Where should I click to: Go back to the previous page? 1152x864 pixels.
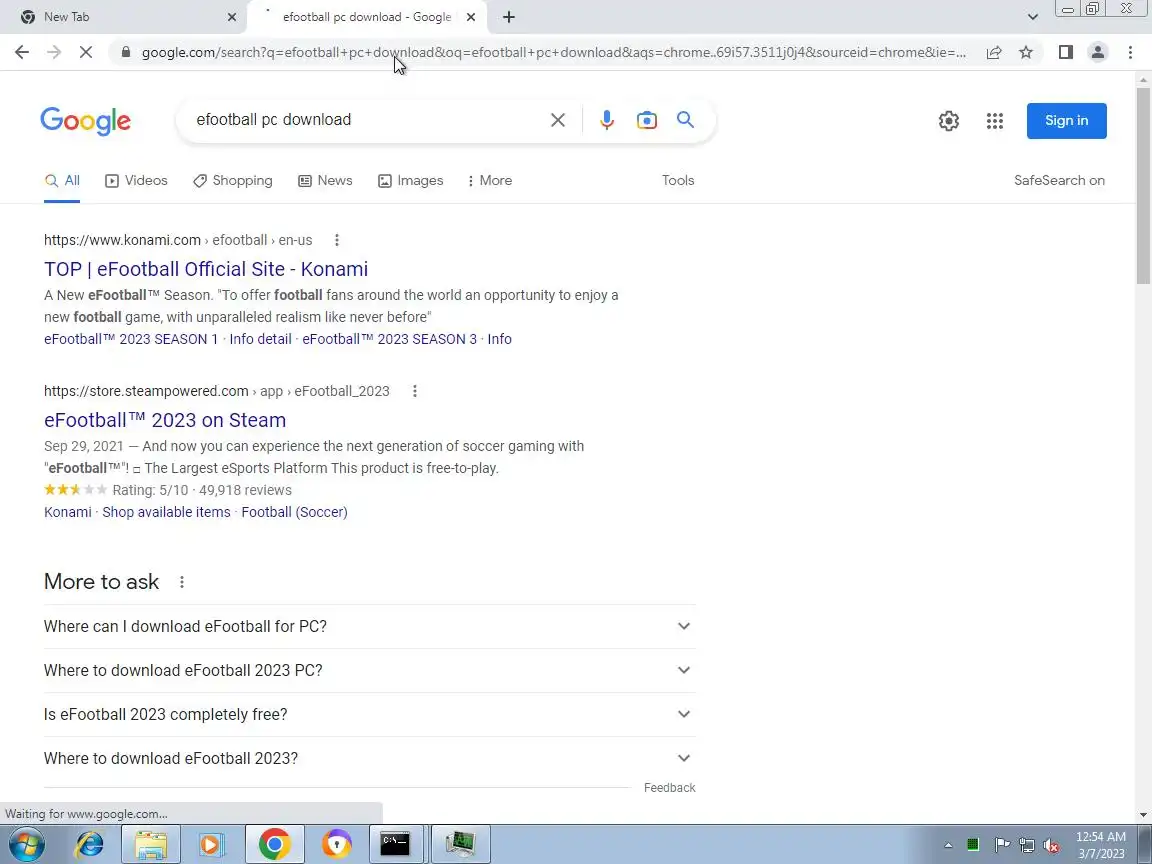coord(22,52)
